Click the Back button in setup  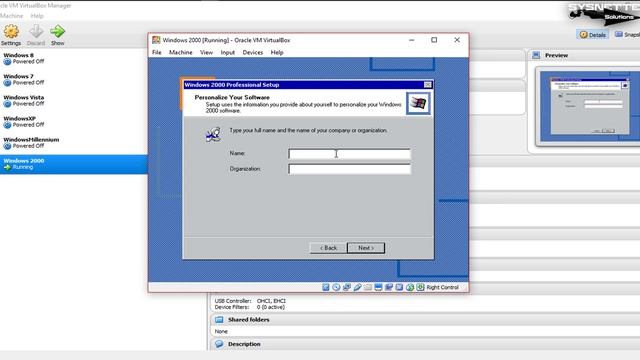328,248
